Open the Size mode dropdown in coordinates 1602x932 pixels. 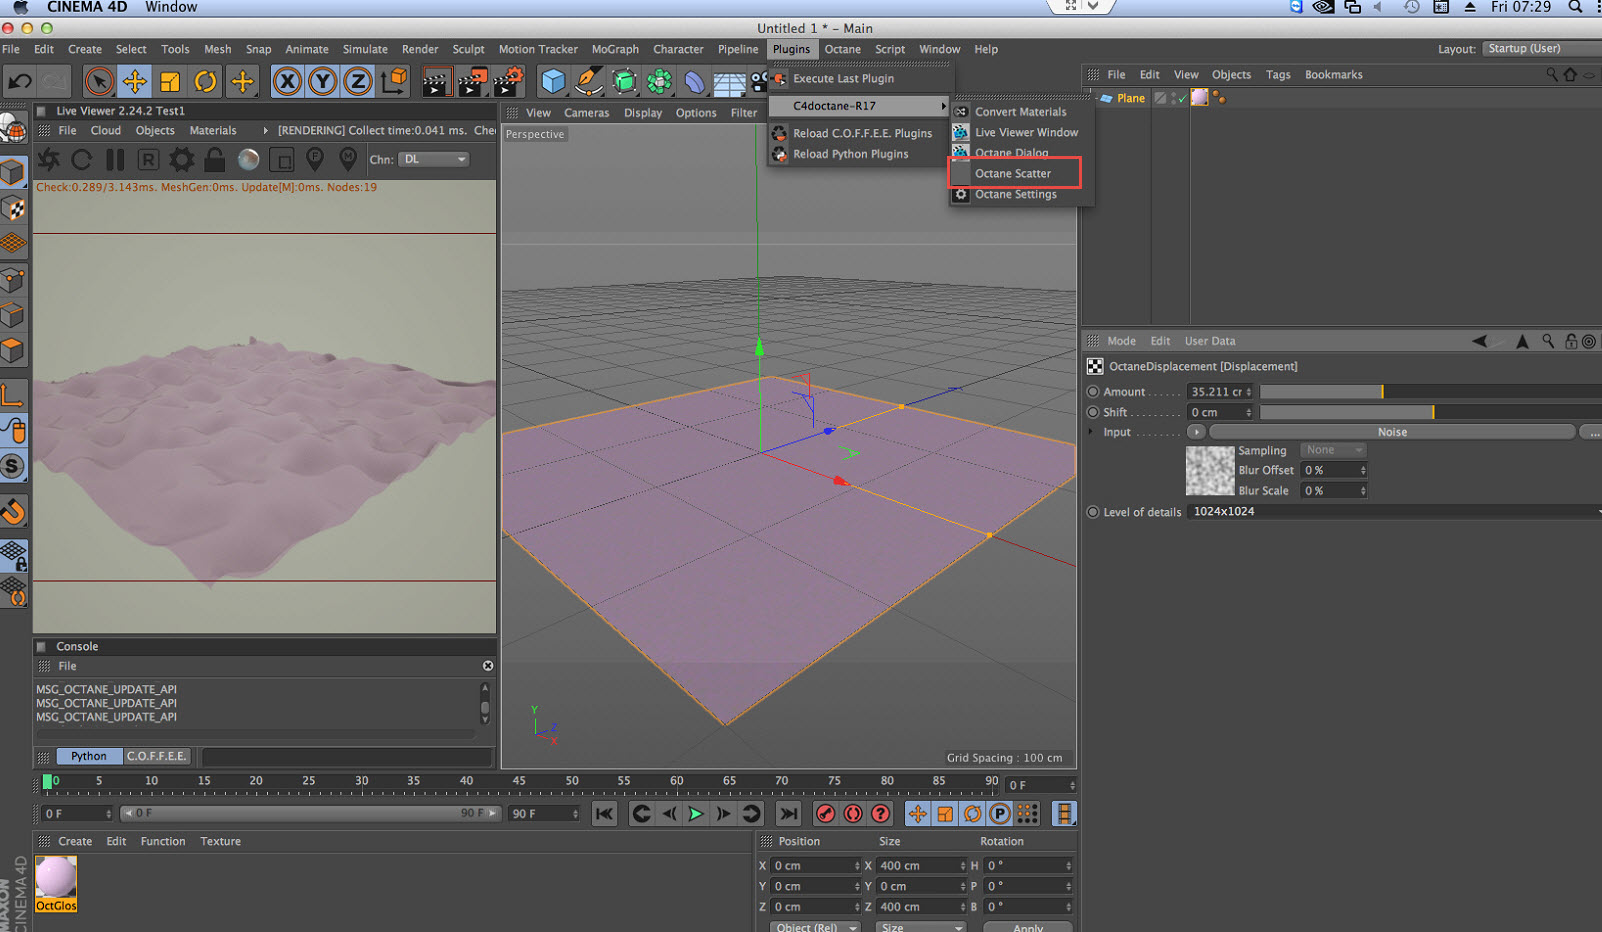click(x=920, y=928)
